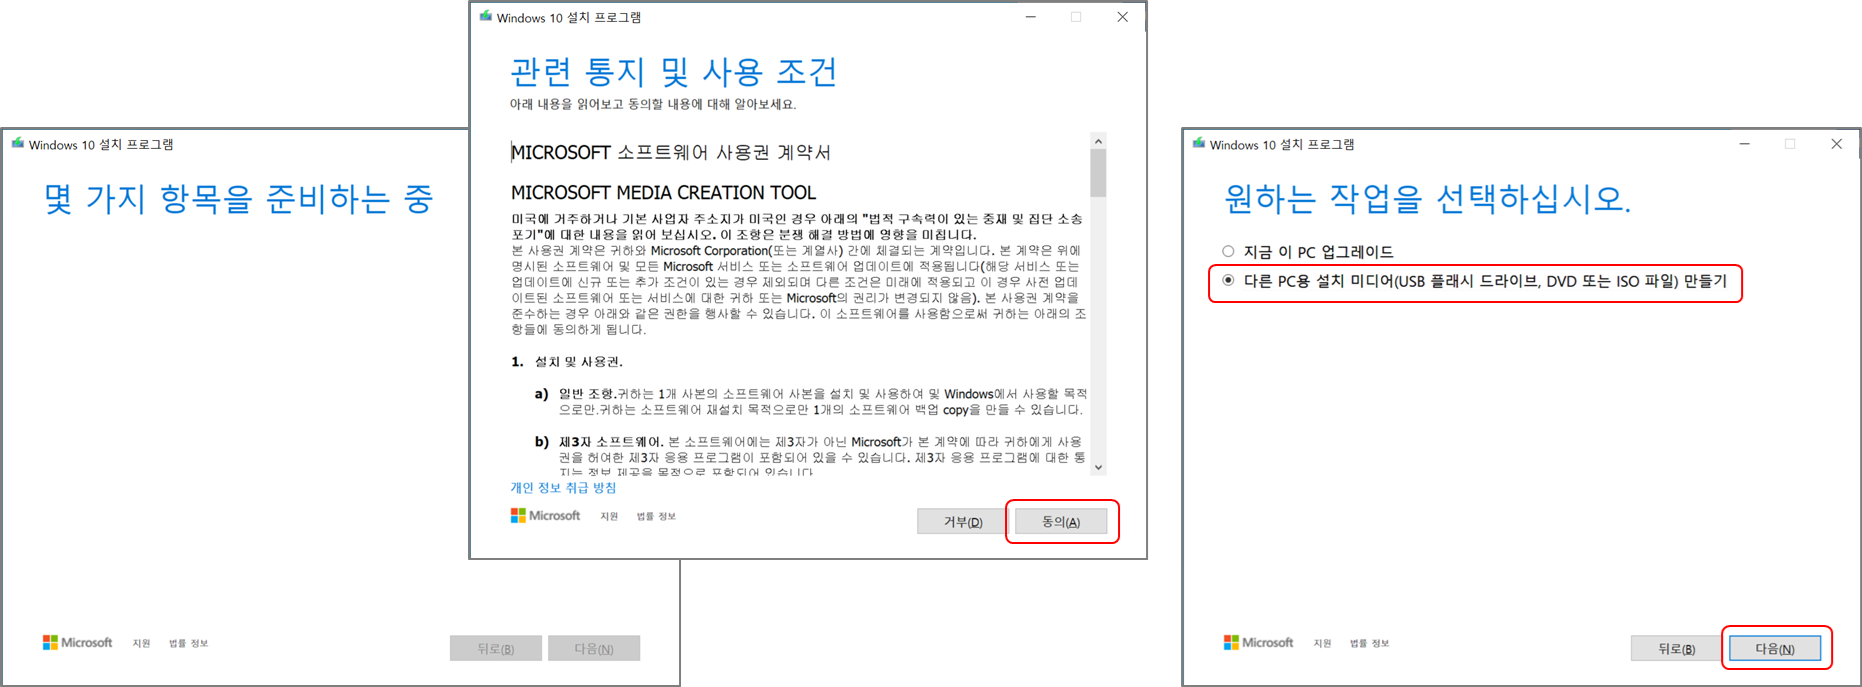Click Microsoft logo in the license window
This screenshot has width=1862, height=687.
click(x=545, y=515)
